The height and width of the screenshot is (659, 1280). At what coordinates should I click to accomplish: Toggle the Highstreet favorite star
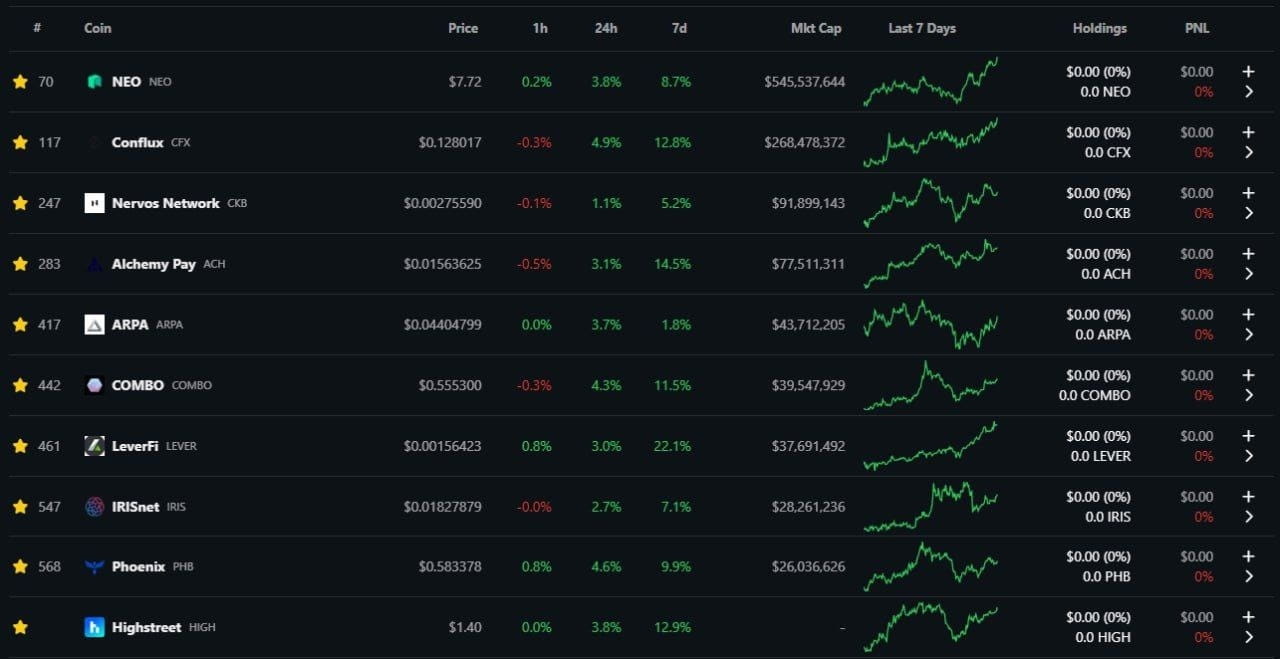point(20,628)
